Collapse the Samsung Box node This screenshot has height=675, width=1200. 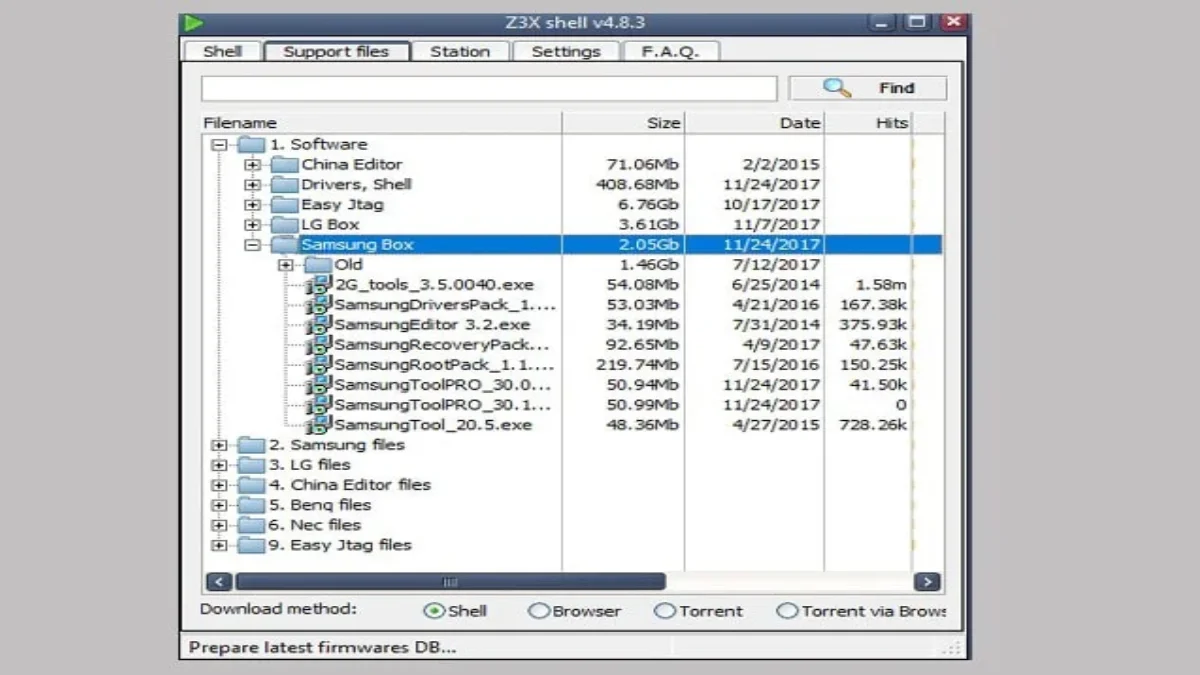coord(252,245)
